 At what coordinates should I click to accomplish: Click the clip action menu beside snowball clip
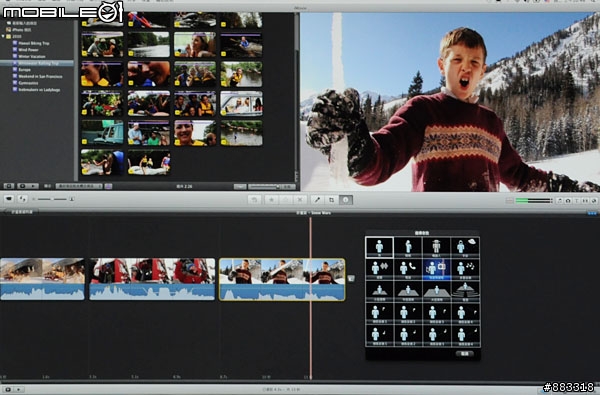[351, 279]
